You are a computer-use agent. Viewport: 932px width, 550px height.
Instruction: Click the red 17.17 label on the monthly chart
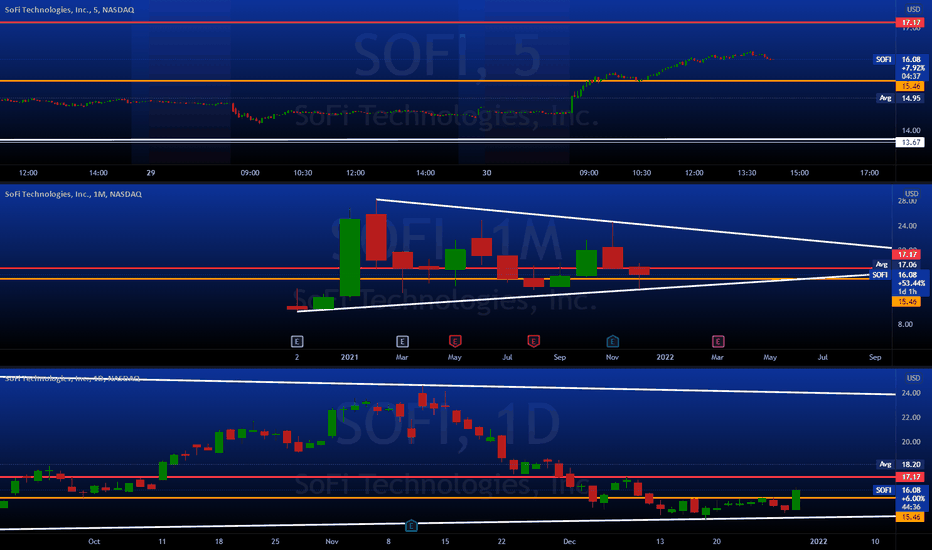[x=907, y=254]
